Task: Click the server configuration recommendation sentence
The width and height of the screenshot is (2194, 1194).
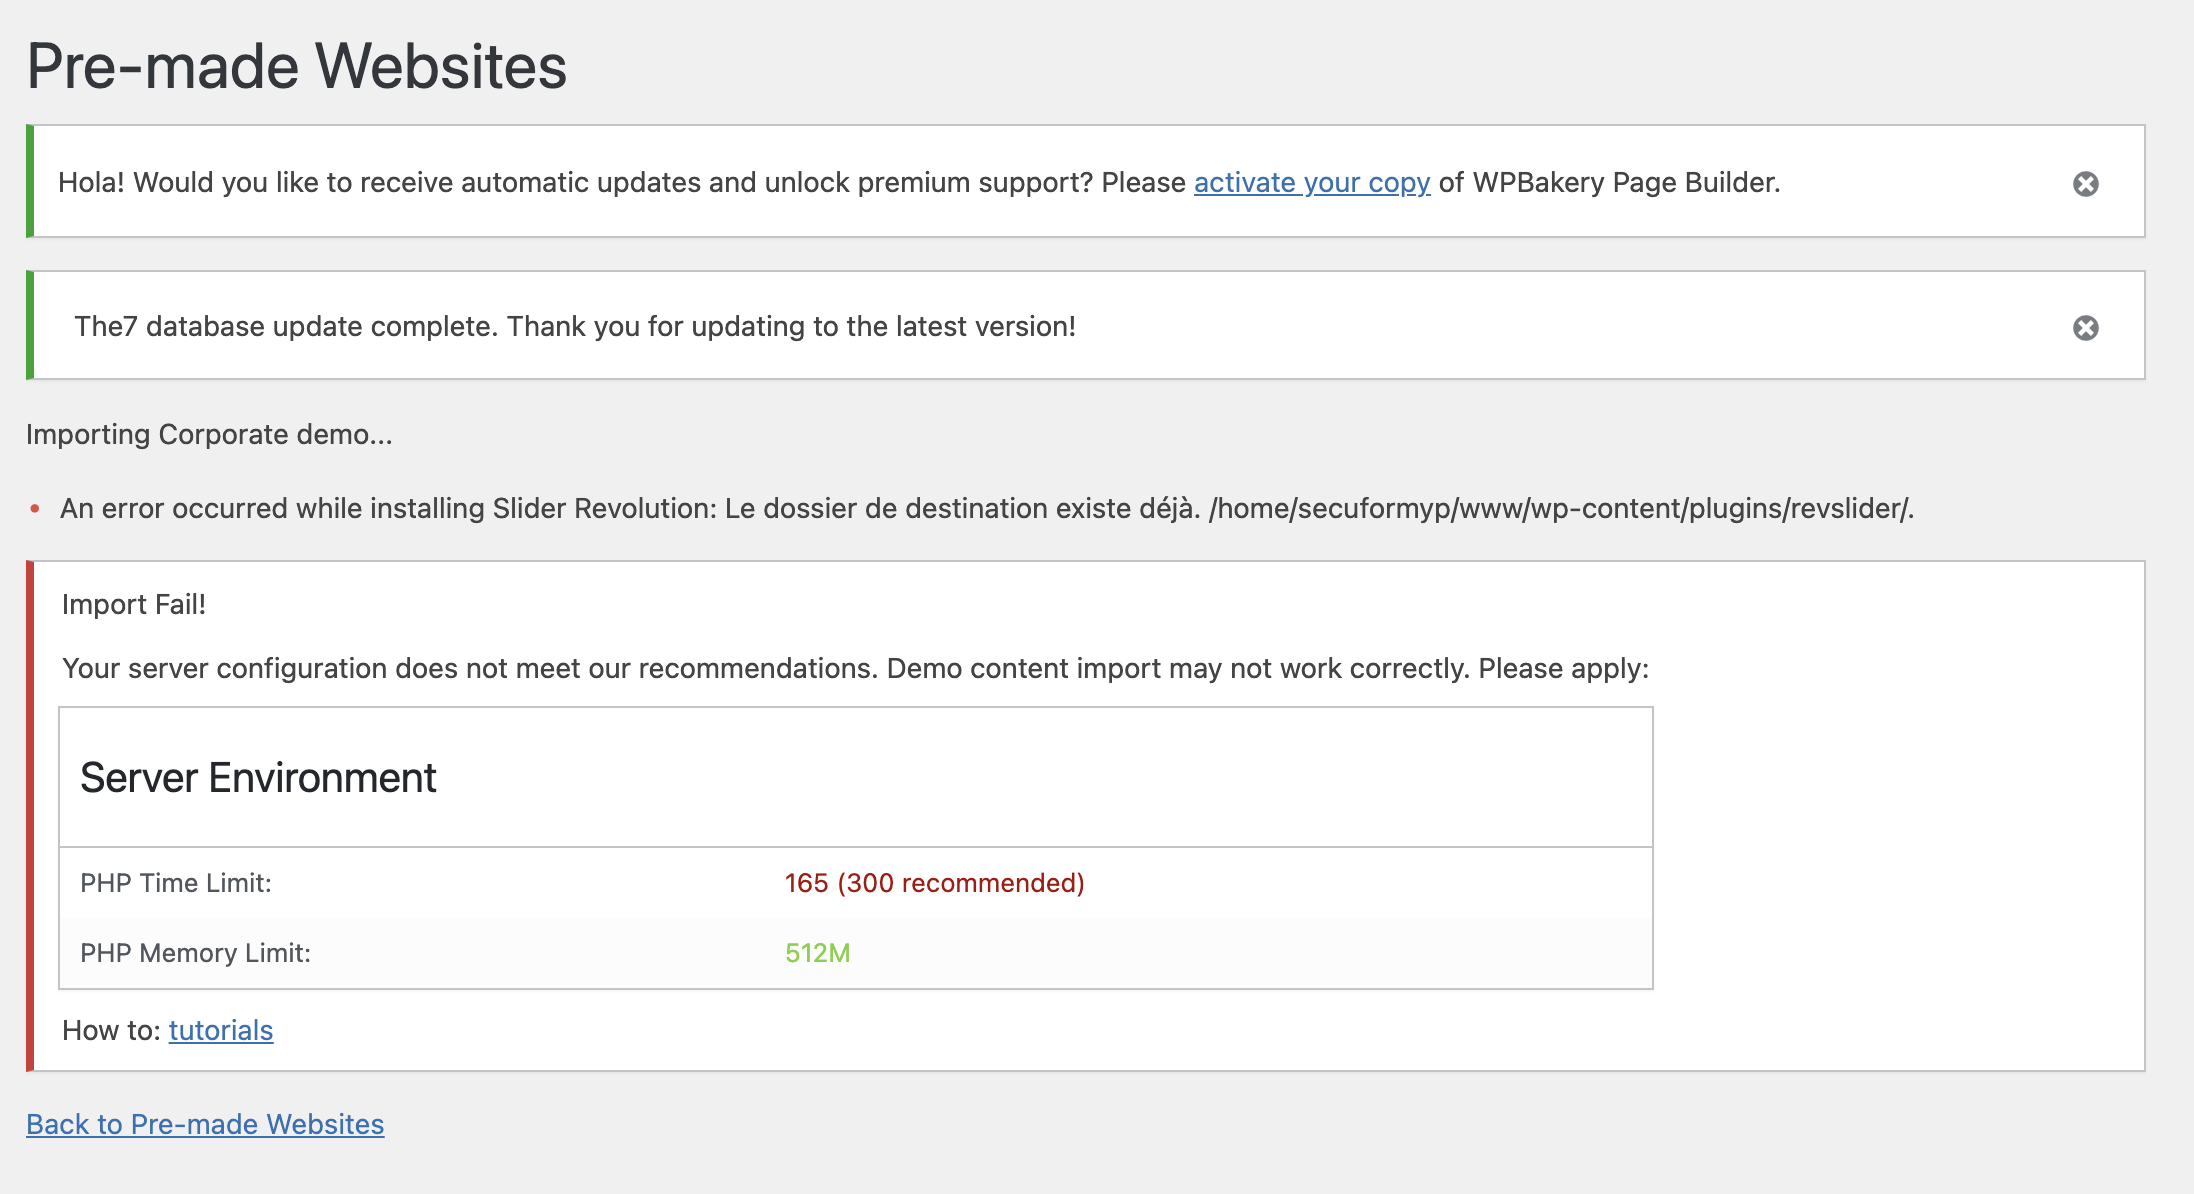Action: [x=855, y=668]
